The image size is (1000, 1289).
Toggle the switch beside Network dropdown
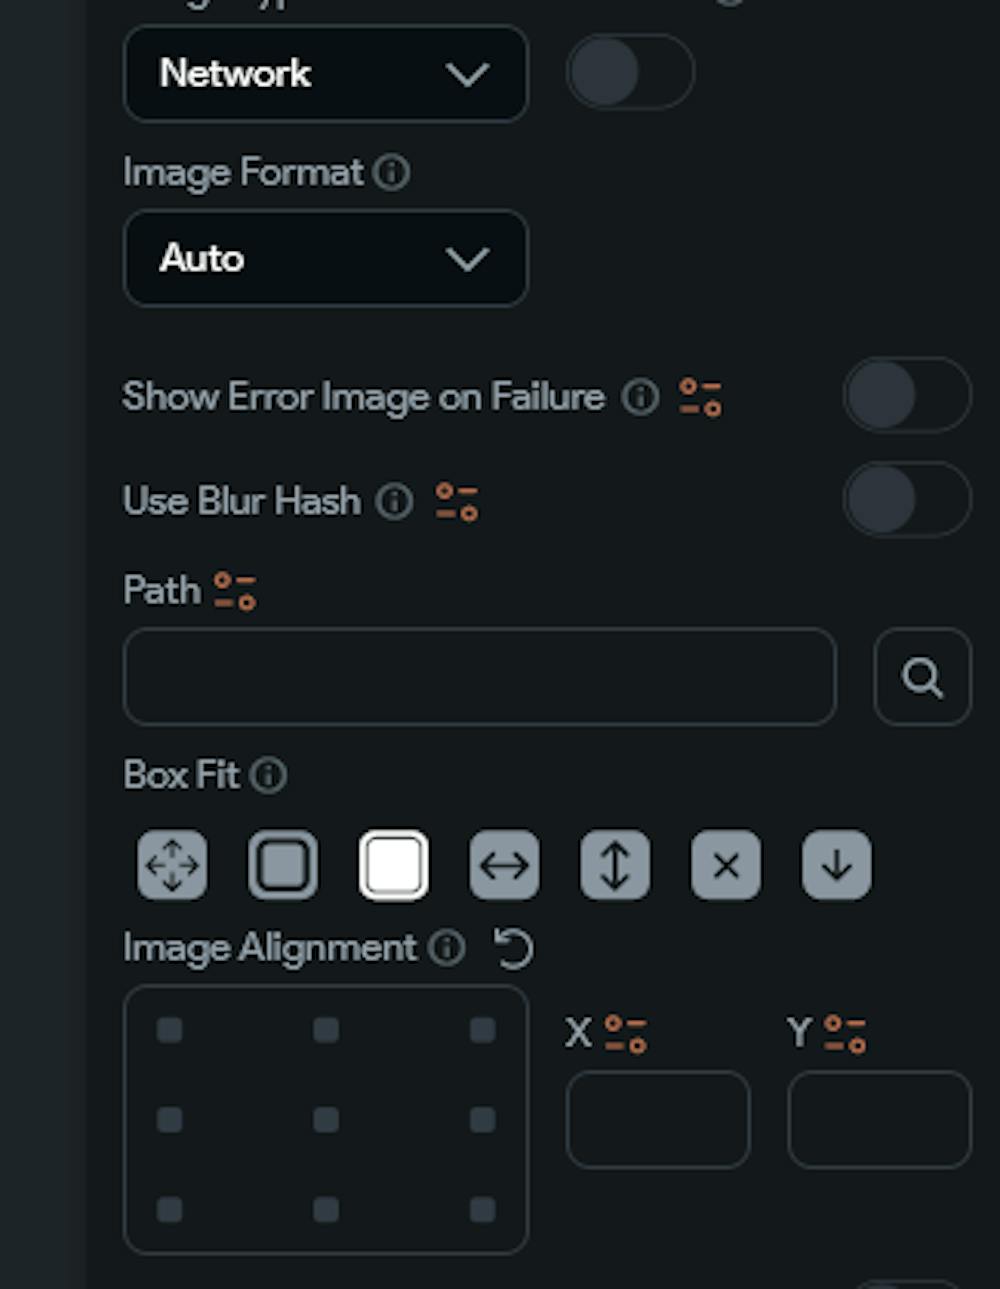(x=630, y=72)
